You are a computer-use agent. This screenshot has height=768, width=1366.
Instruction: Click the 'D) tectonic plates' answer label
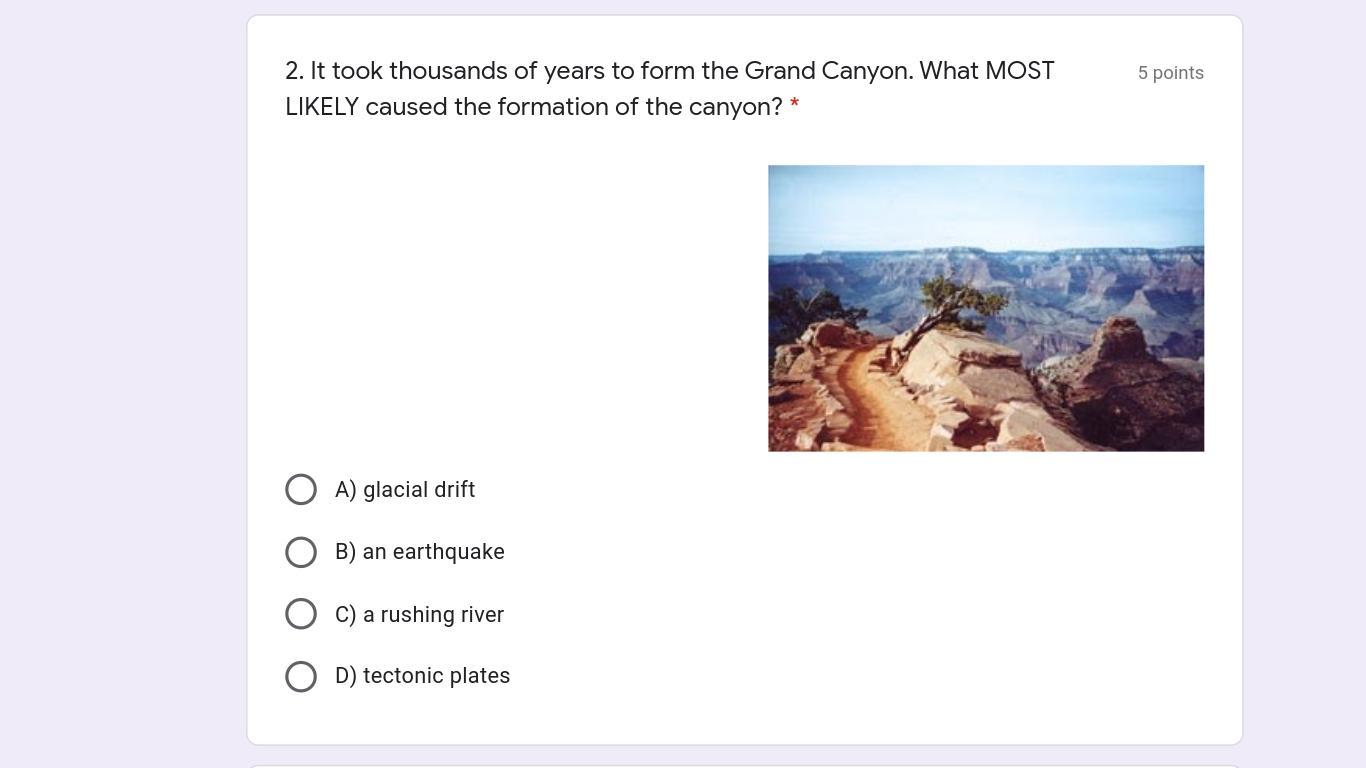tap(423, 676)
